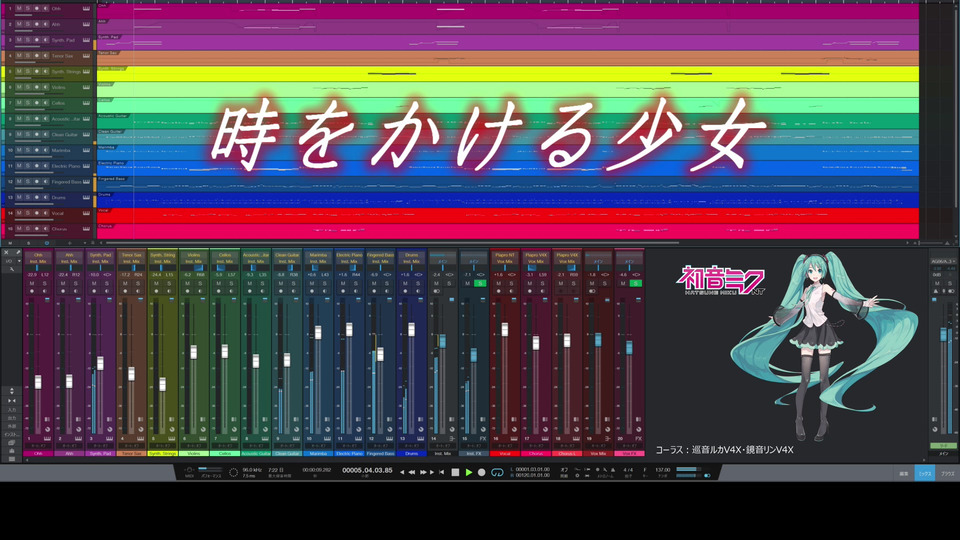This screenshot has height=540, width=960.
Task: Start playback with the green Play button
Action: [468, 472]
